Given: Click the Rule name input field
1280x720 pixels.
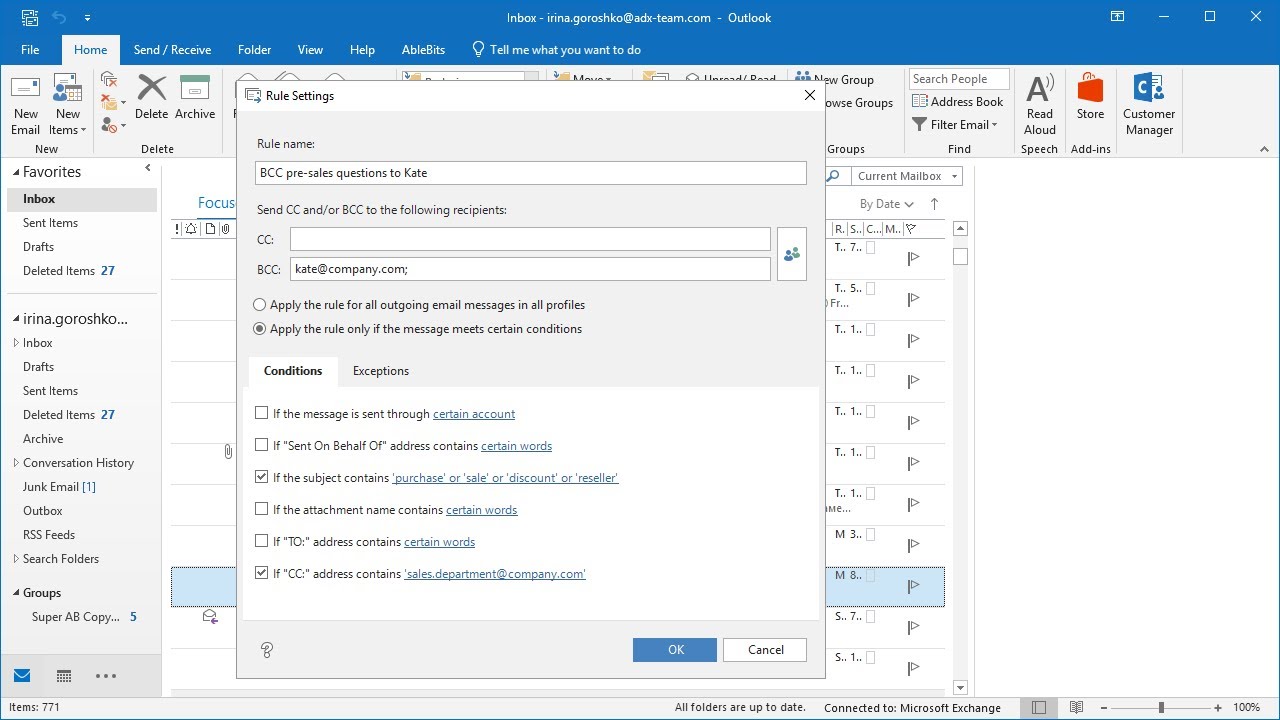Looking at the screenshot, I should (531, 173).
